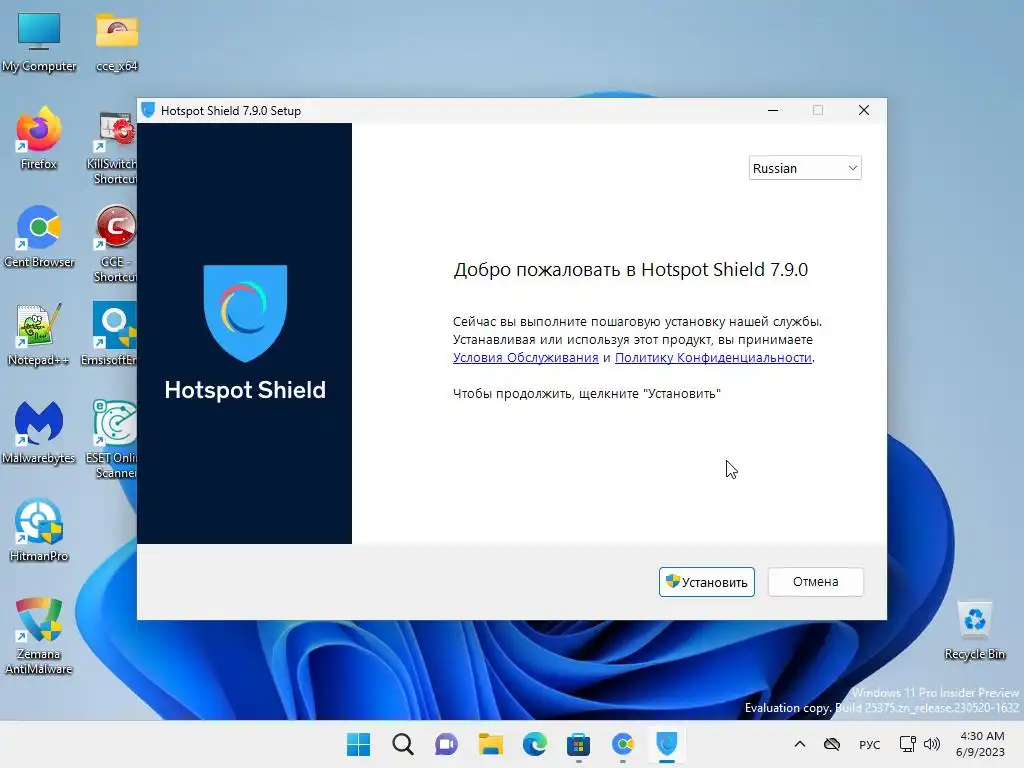The image size is (1024, 768).
Task: Open the Windows Start menu
Action: point(359,744)
